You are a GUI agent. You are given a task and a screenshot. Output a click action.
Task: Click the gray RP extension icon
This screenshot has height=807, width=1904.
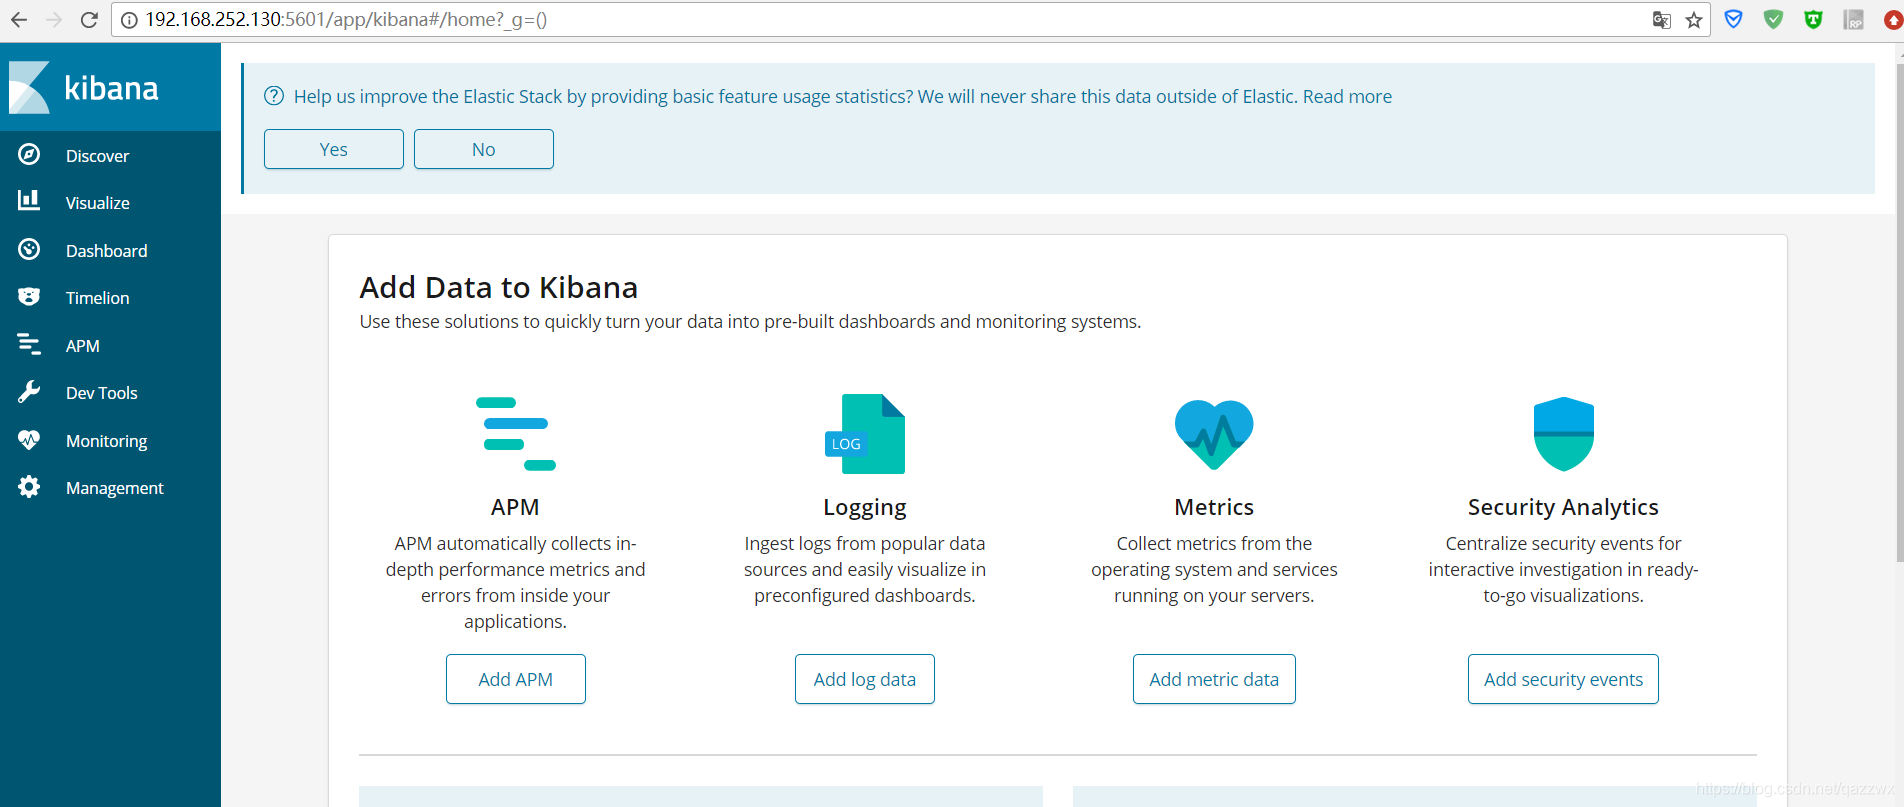(1854, 19)
